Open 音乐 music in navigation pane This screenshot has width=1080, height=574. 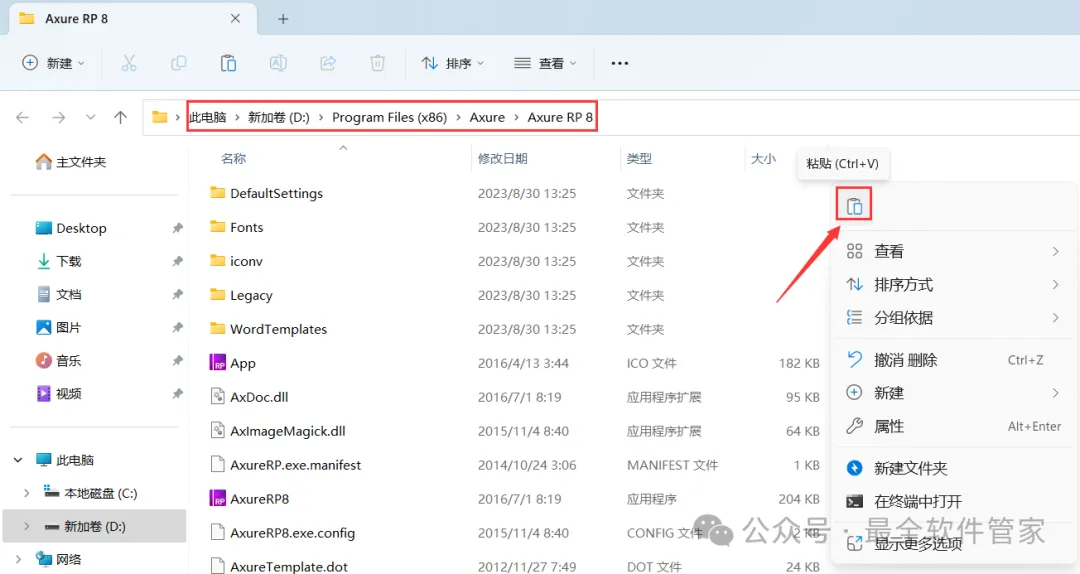(59, 360)
